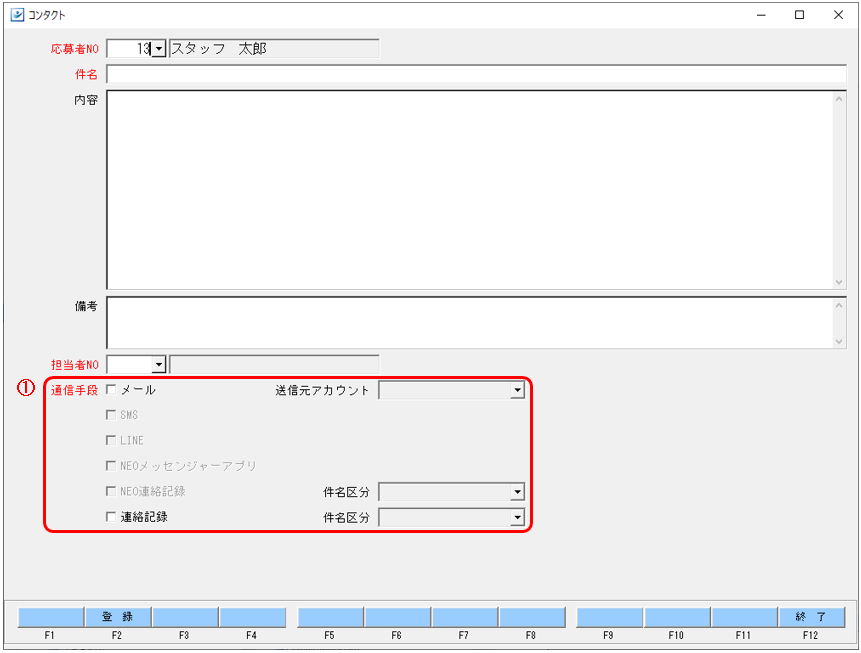
Task: Minimize the コンタクト window
Action: pyautogui.click(x=761, y=15)
